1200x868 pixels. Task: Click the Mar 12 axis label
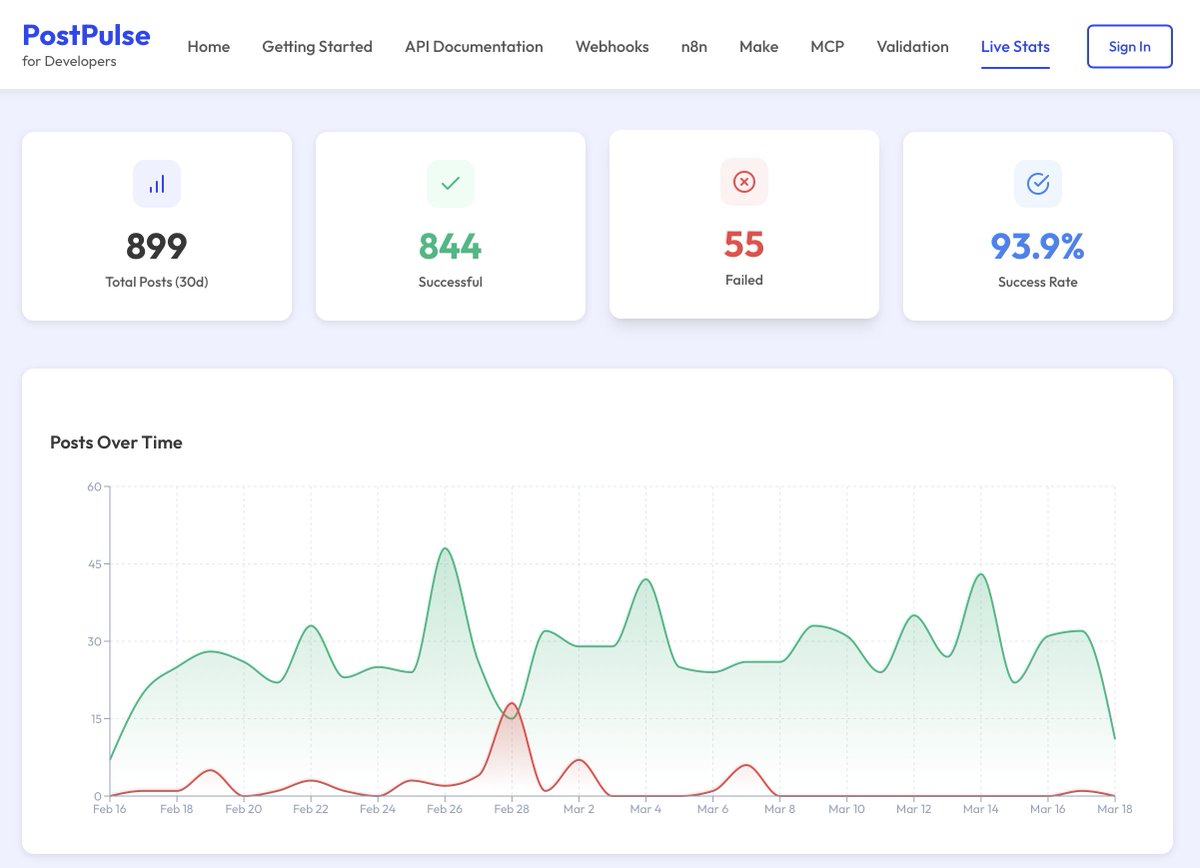tap(914, 809)
